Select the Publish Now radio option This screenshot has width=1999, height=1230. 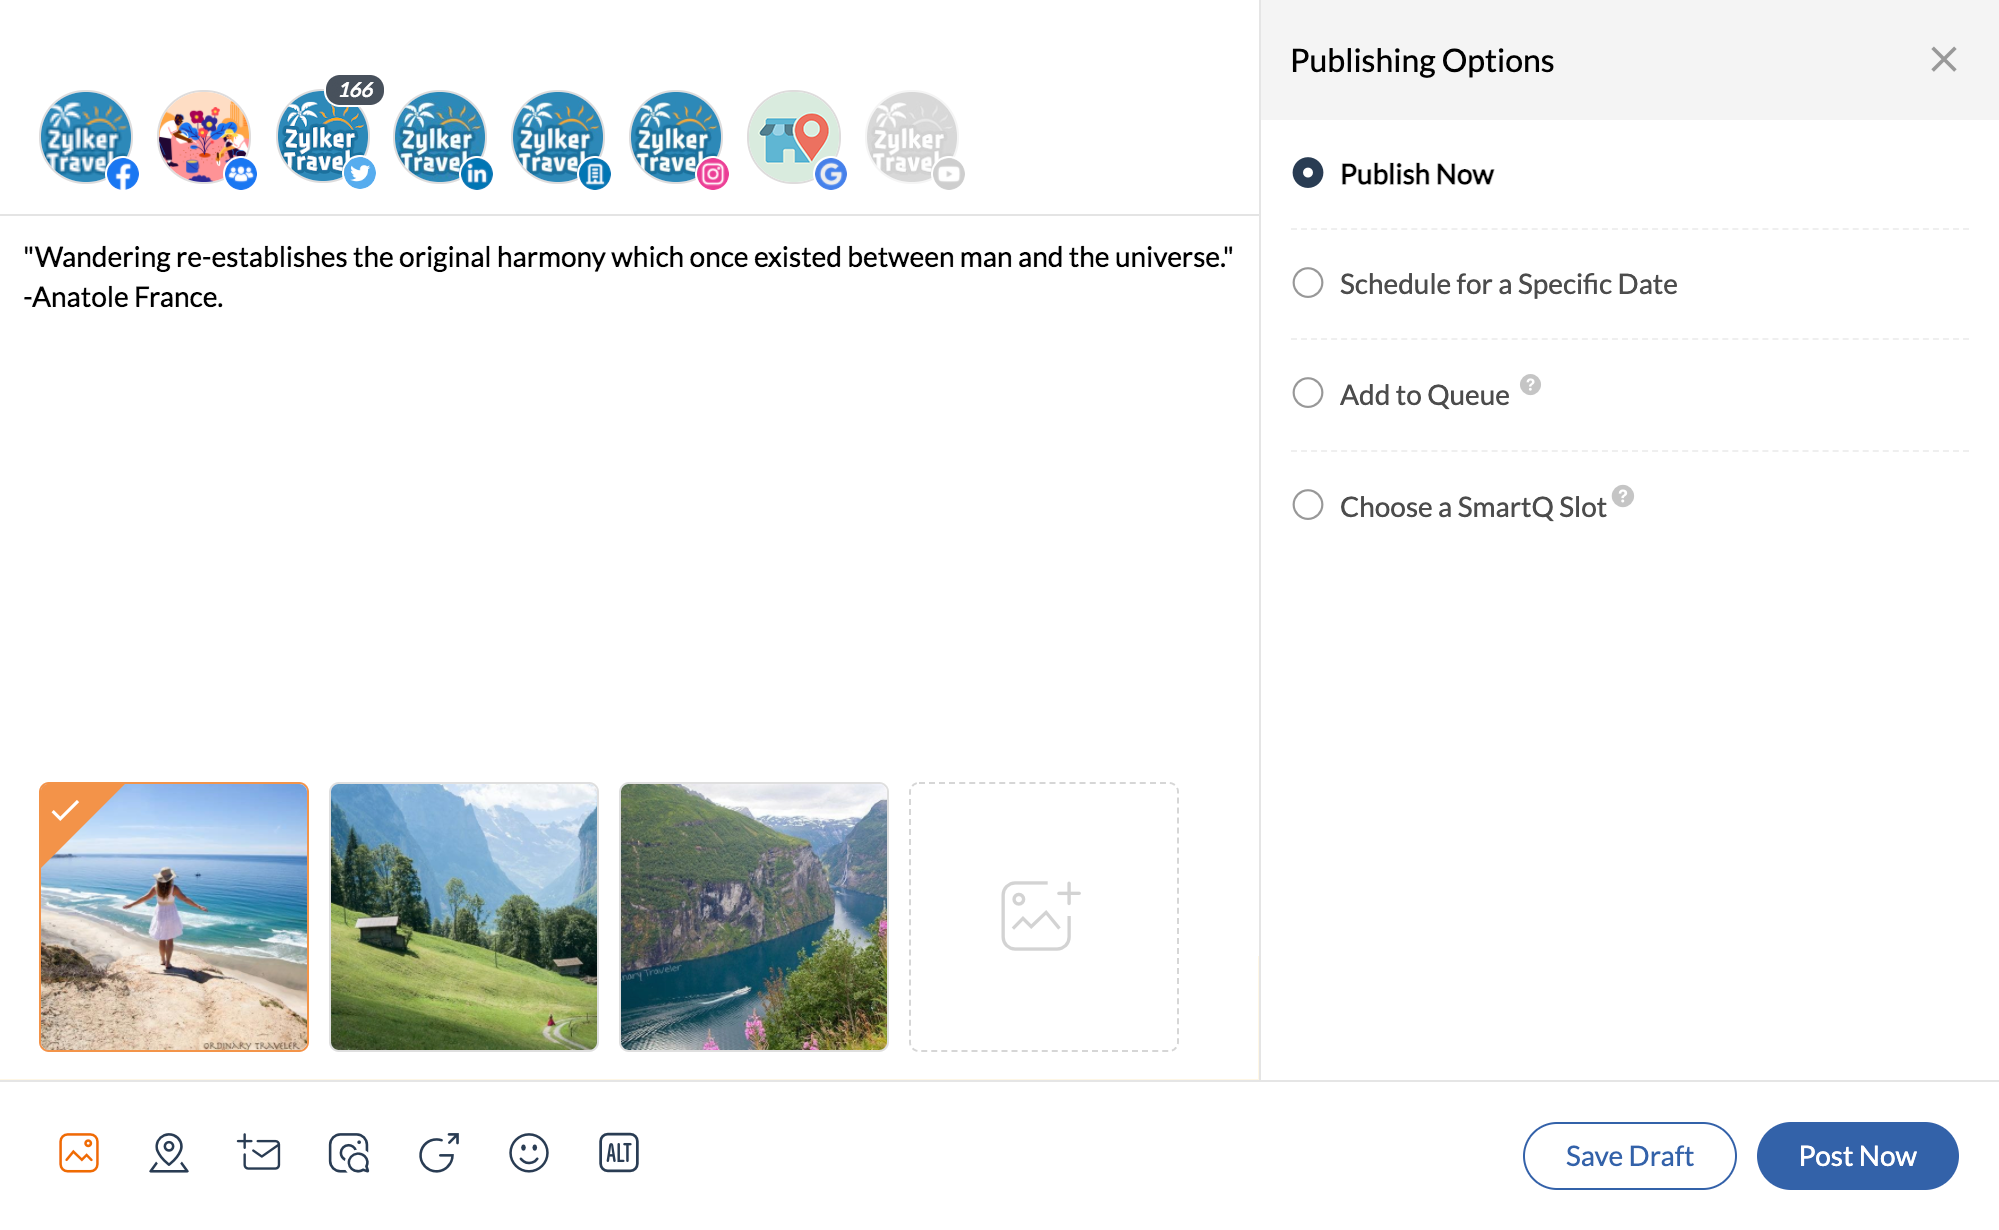coord(1308,173)
